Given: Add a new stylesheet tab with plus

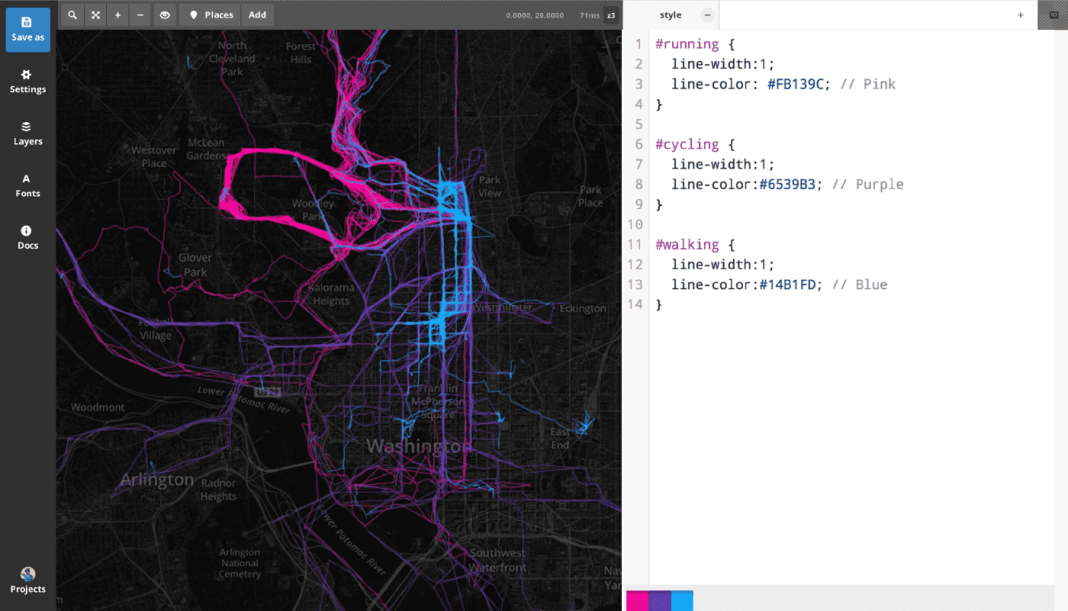Looking at the screenshot, I should [x=1020, y=15].
